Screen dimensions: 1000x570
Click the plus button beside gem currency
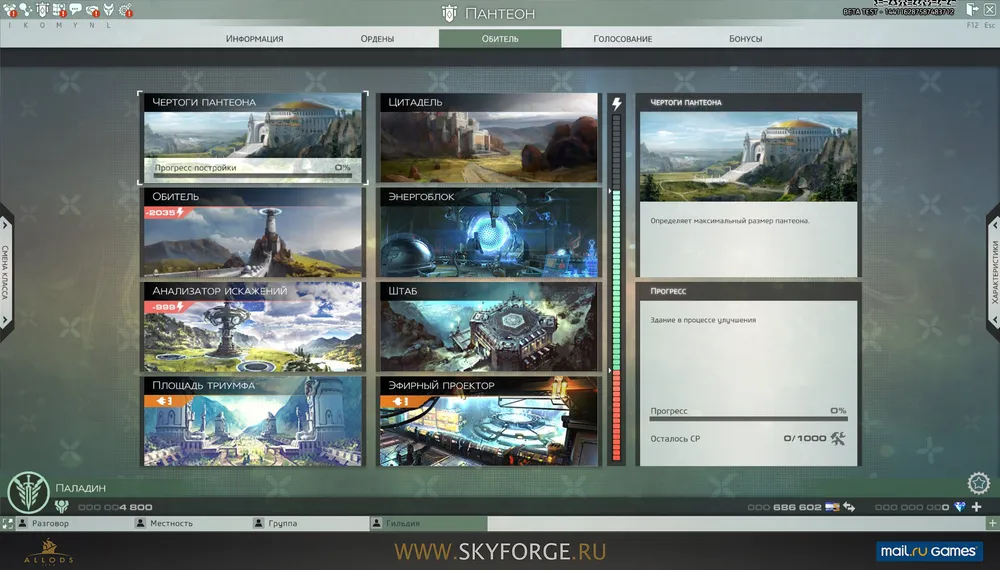click(976, 507)
